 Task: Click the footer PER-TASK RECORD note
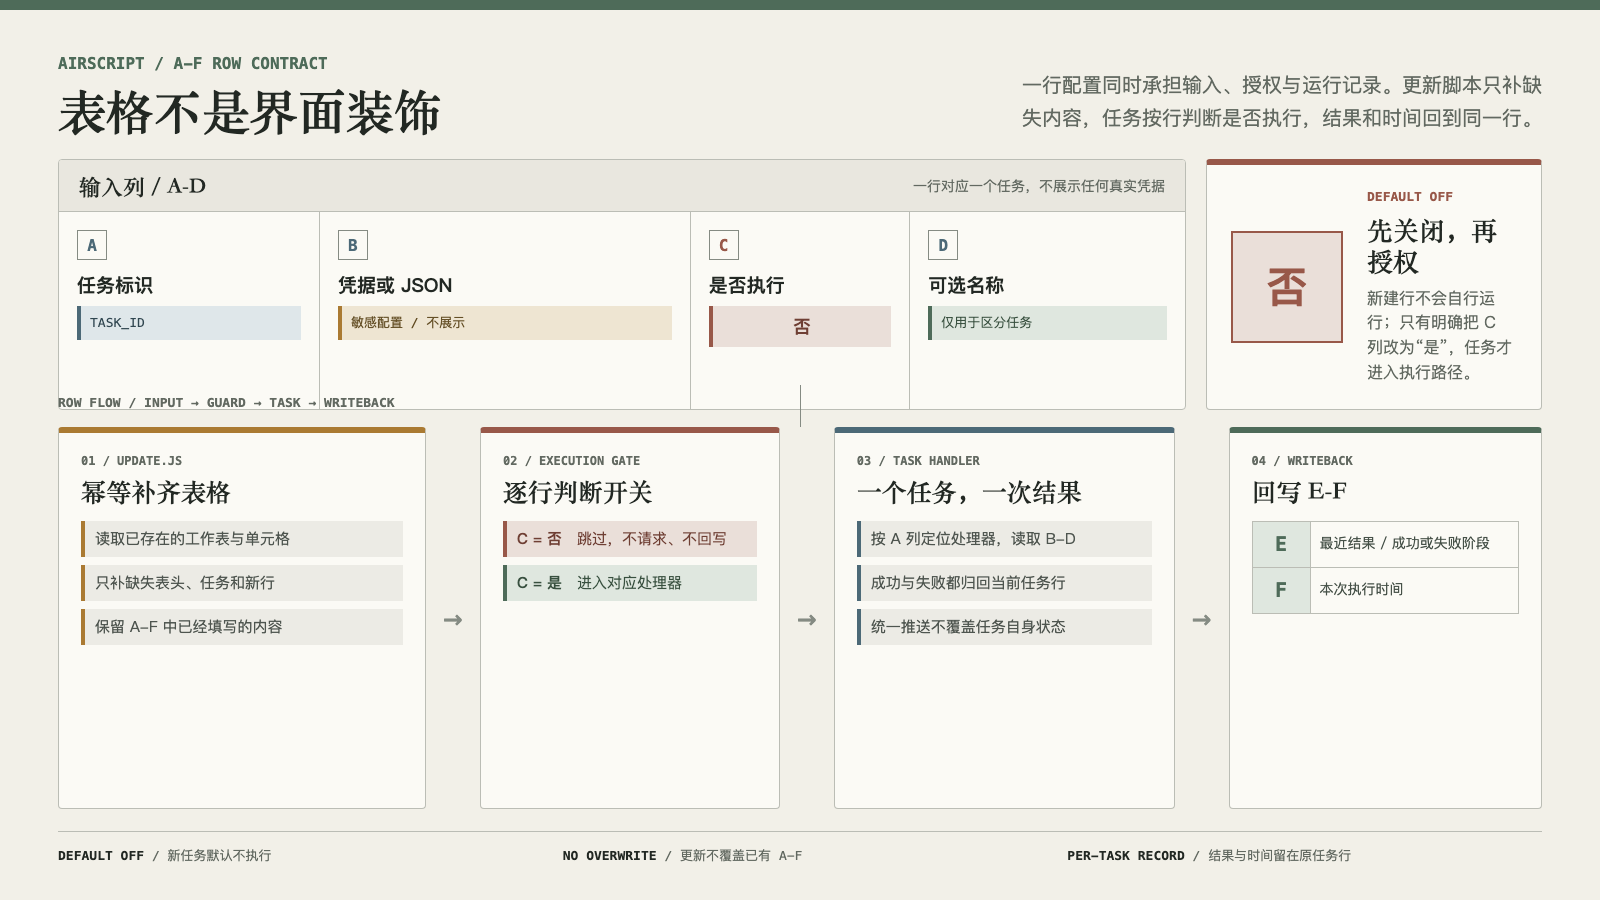(x=1209, y=856)
